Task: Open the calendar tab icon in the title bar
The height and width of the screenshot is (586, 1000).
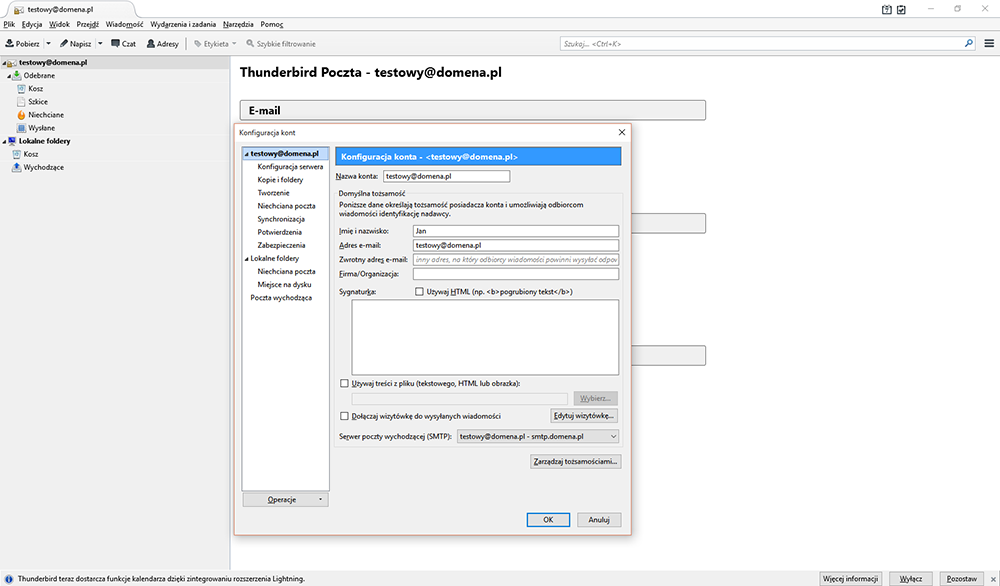Action: click(886, 10)
